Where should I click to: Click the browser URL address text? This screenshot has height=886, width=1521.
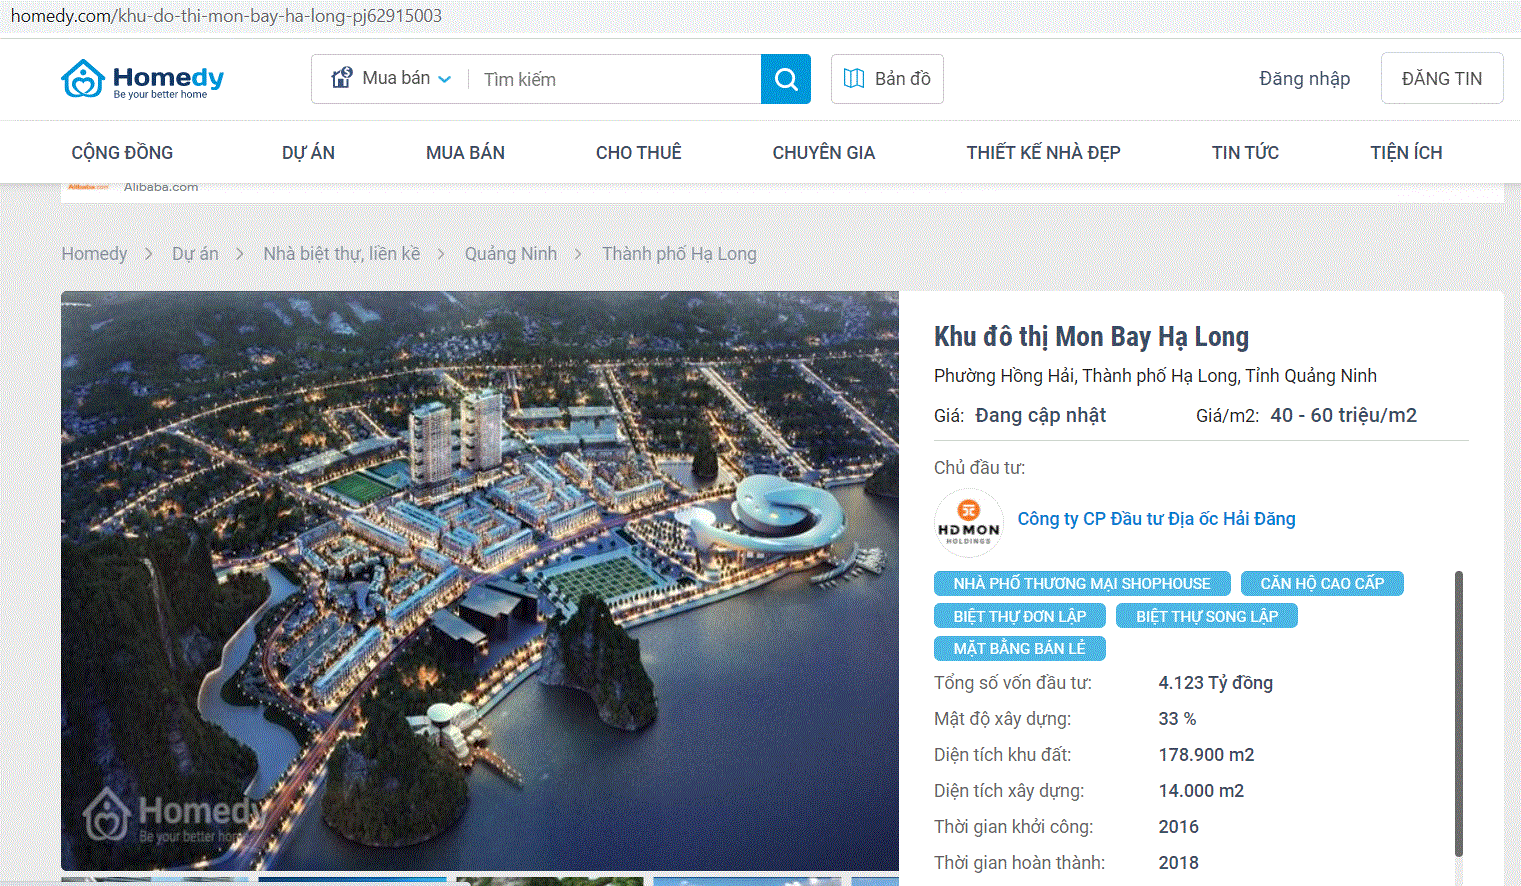tap(226, 16)
